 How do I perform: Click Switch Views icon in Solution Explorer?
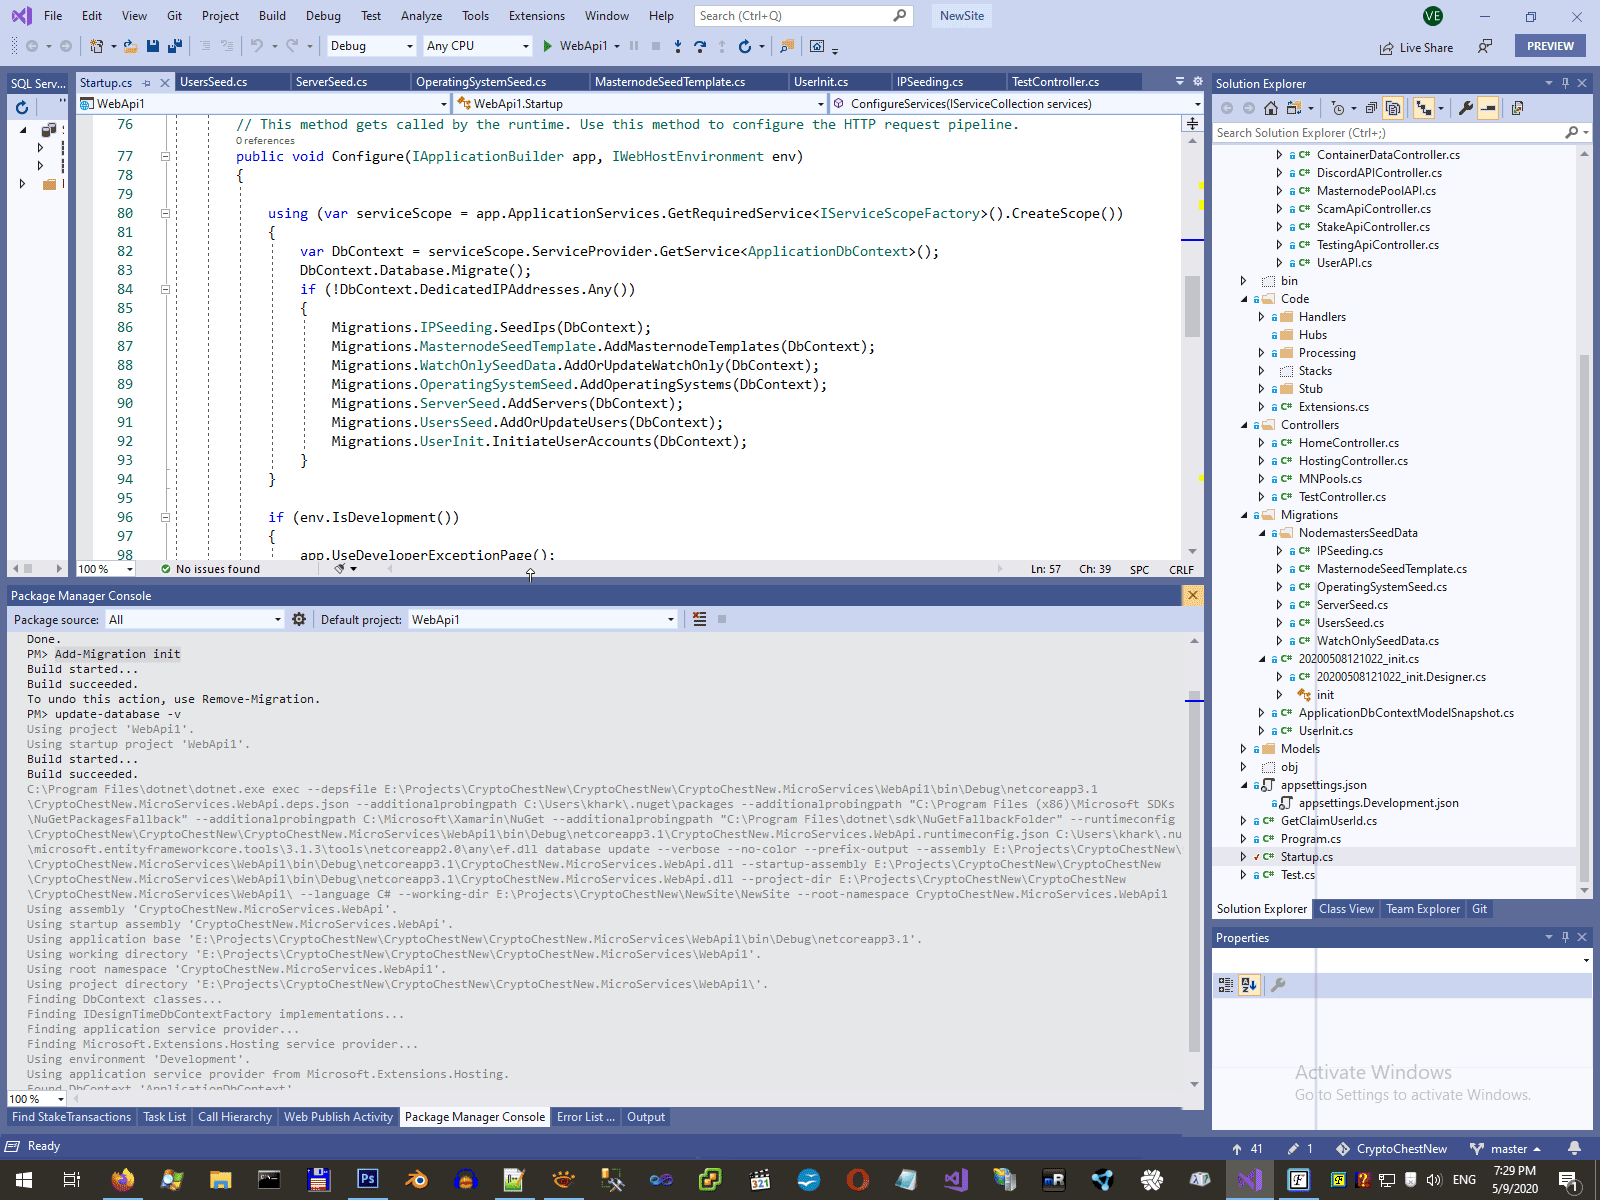pyautogui.click(x=1294, y=108)
